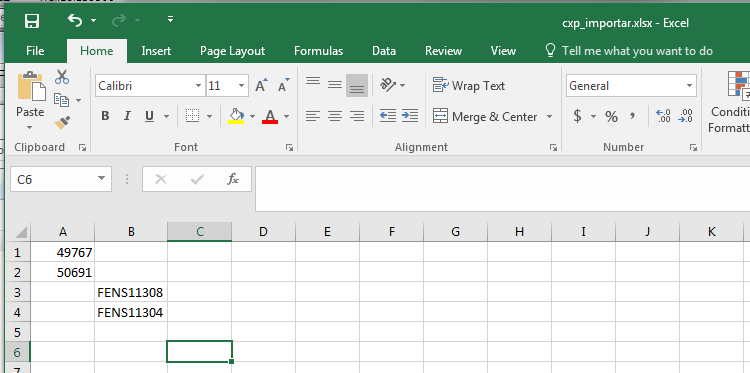
Task: Undo the last action
Action: (x=75, y=20)
